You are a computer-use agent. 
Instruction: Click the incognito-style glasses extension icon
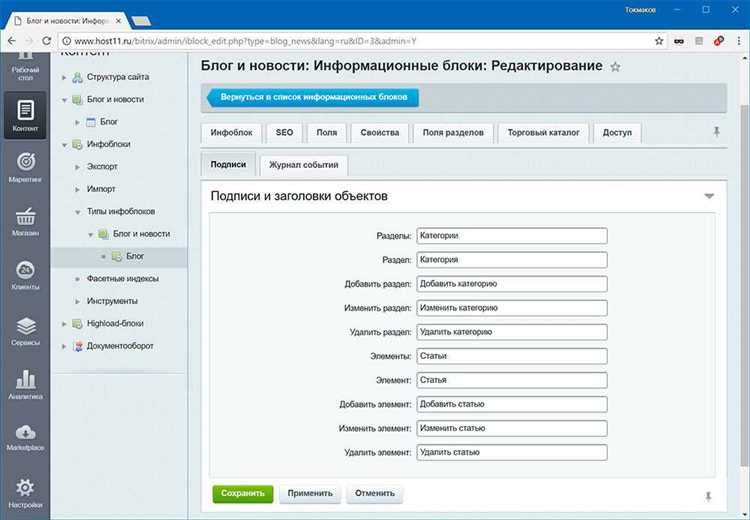click(679, 41)
